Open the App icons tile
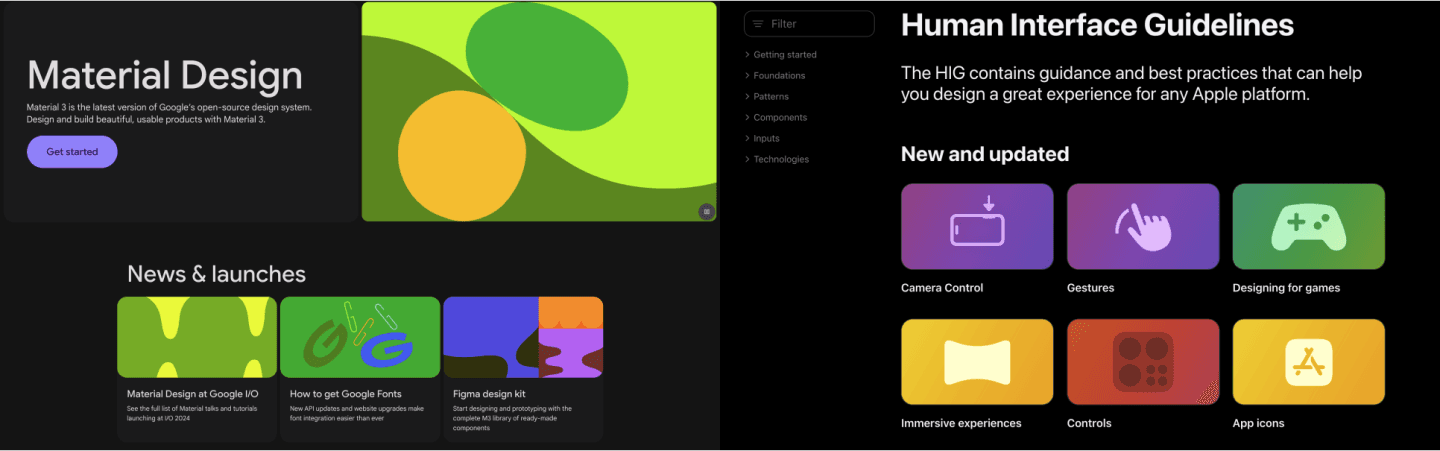The image size is (1440, 451). [x=1308, y=362]
